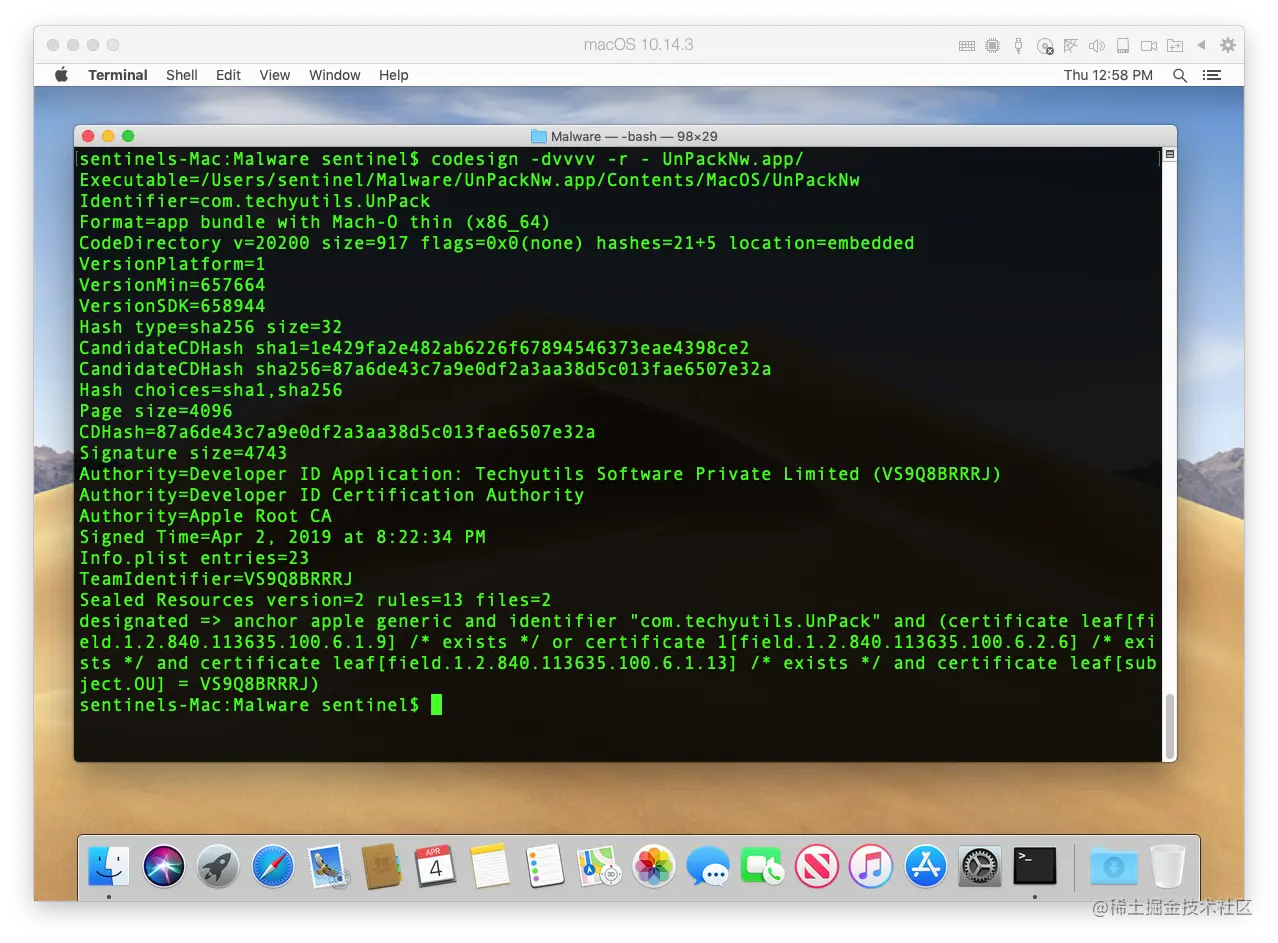This screenshot has height=943, width=1278.
Task: Click Terminal icon in the Dock
Action: pos(1035,866)
